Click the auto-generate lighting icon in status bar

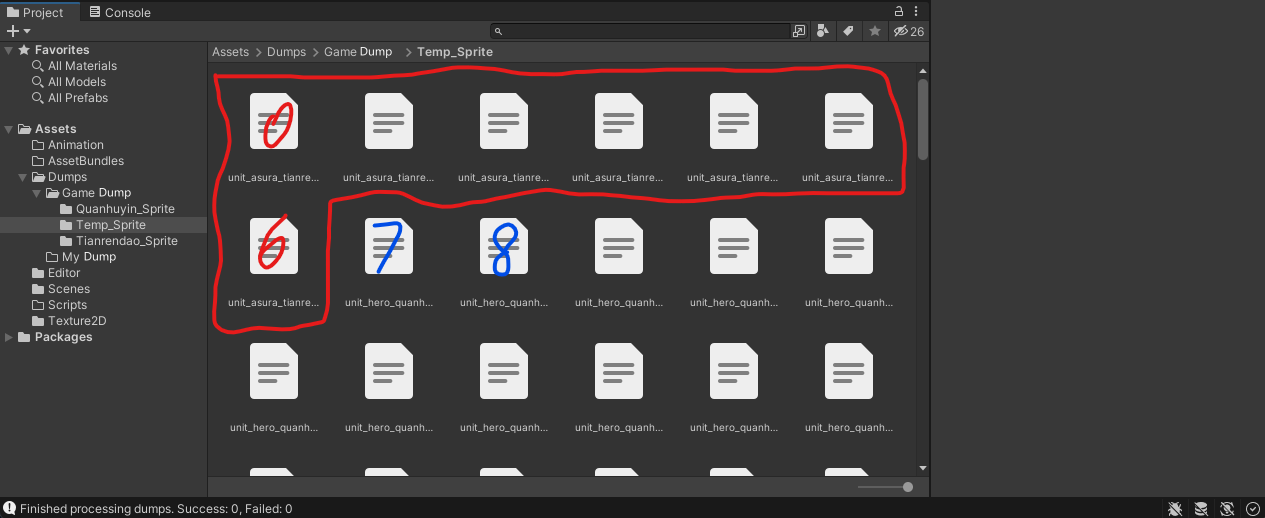(x=1227, y=509)
